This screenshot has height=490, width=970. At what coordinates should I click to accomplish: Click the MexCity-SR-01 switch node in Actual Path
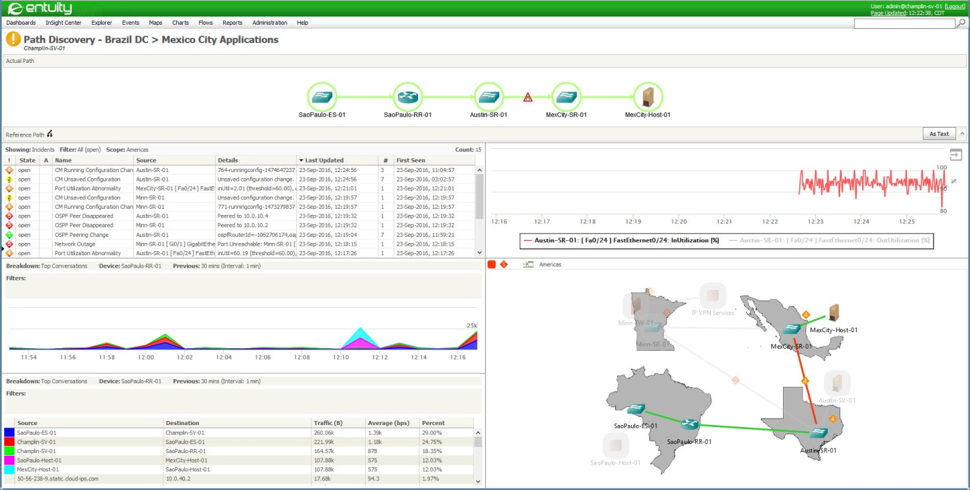[567, 97]
